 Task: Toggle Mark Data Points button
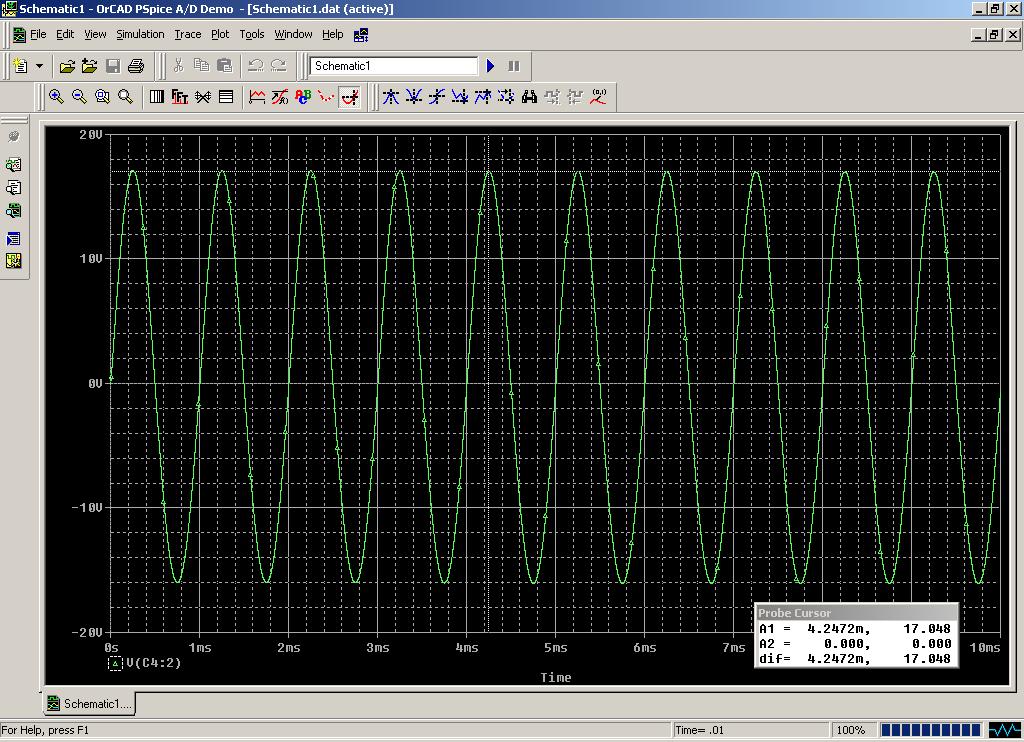(x=326, y=97)
